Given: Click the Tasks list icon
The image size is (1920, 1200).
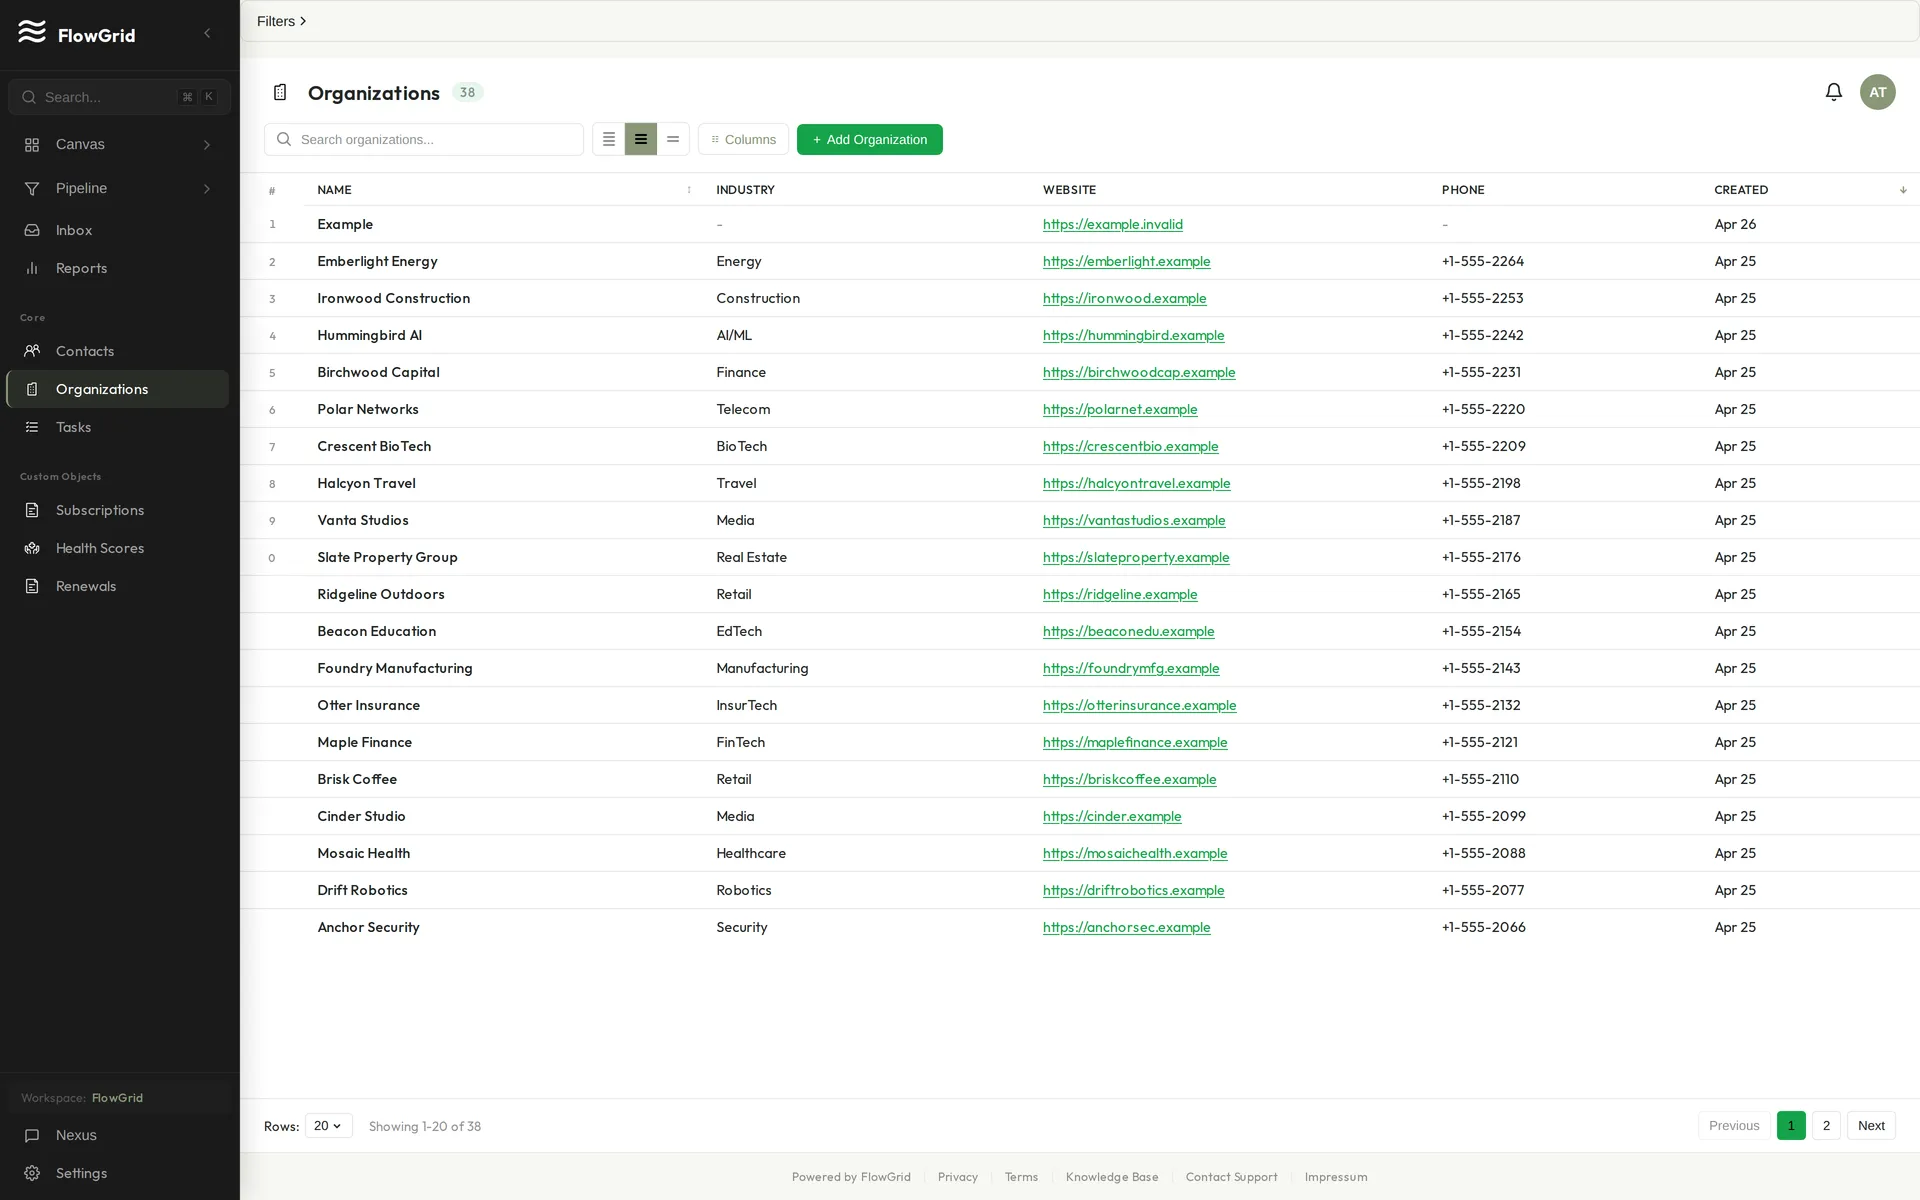Looking at the screenshot, I should point(32,427).
